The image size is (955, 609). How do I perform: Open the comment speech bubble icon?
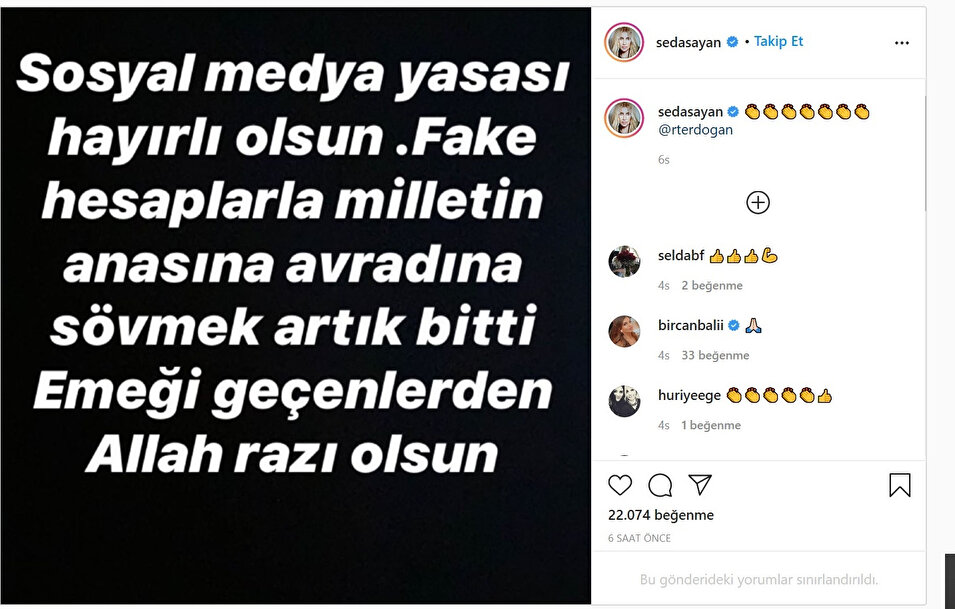pos(660,485)
